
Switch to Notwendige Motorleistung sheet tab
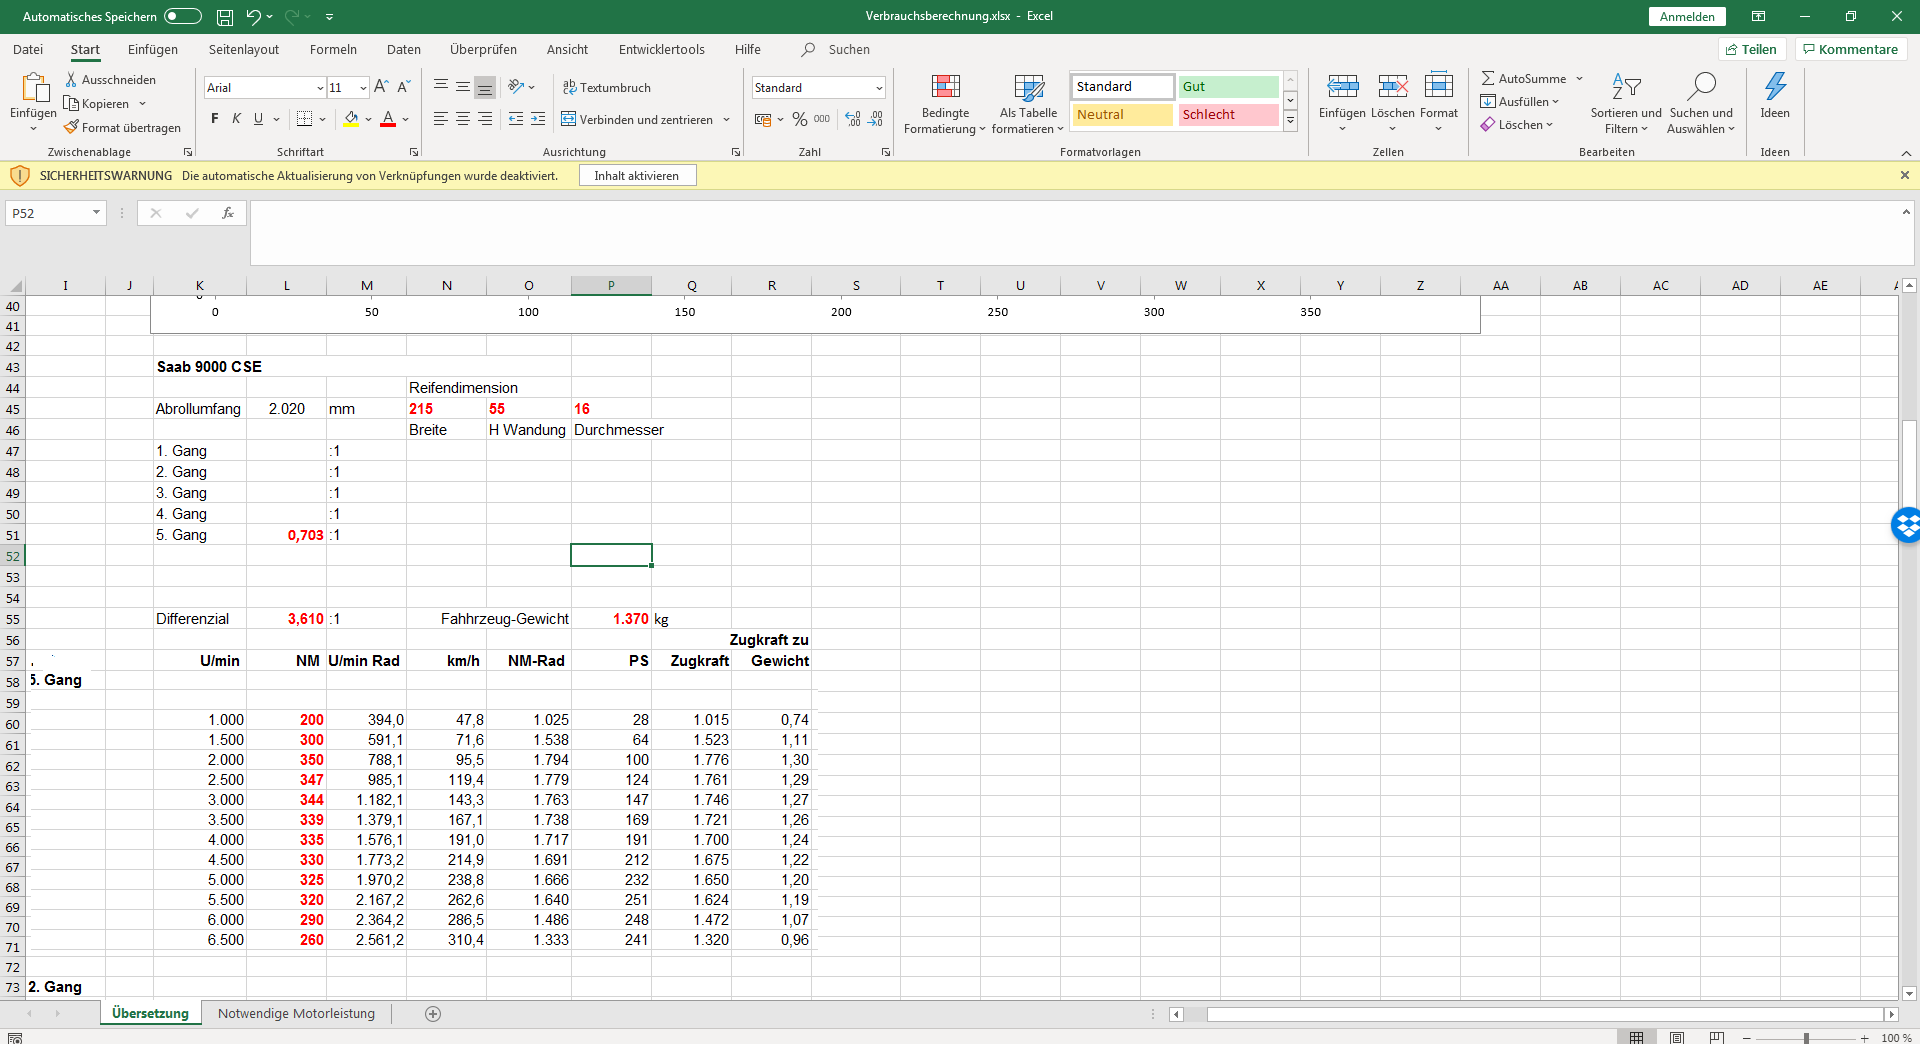tap(296, 1013)
